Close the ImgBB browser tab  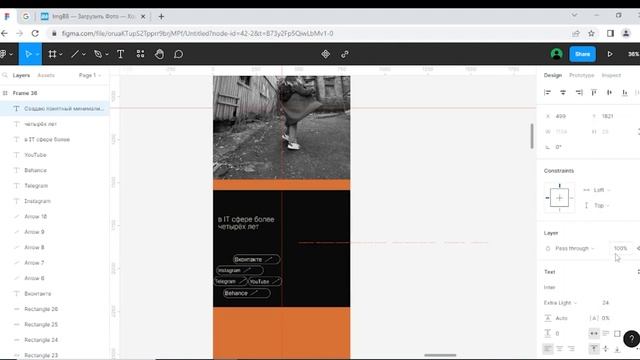(x=143, y=16)
